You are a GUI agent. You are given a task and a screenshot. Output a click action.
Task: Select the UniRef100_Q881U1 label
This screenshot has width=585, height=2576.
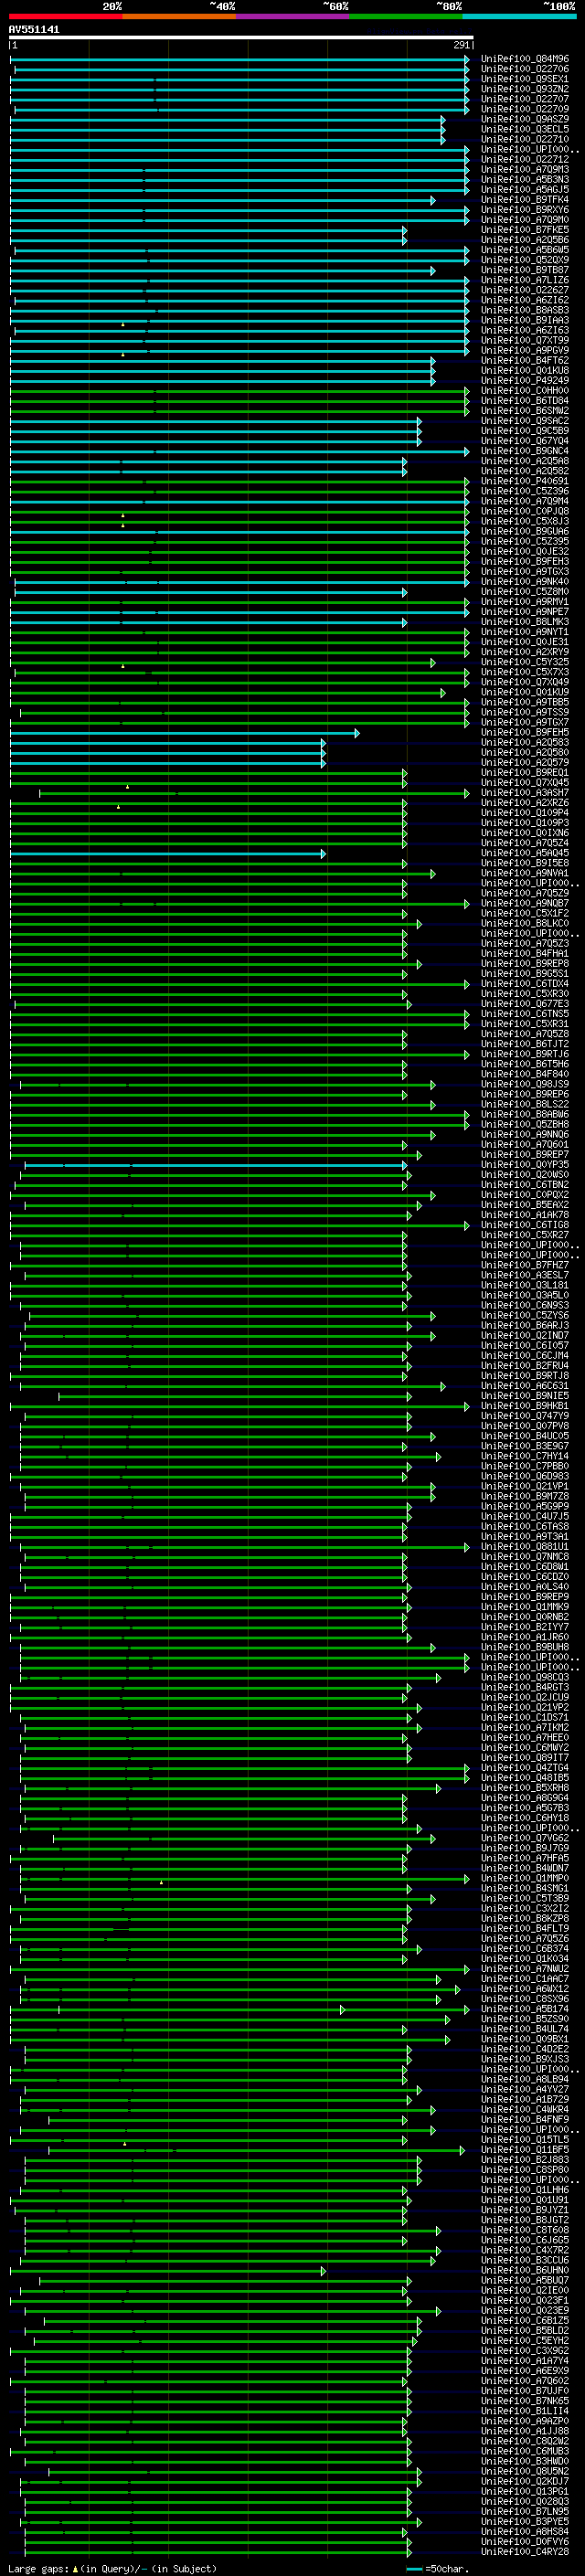point(524,1547)
